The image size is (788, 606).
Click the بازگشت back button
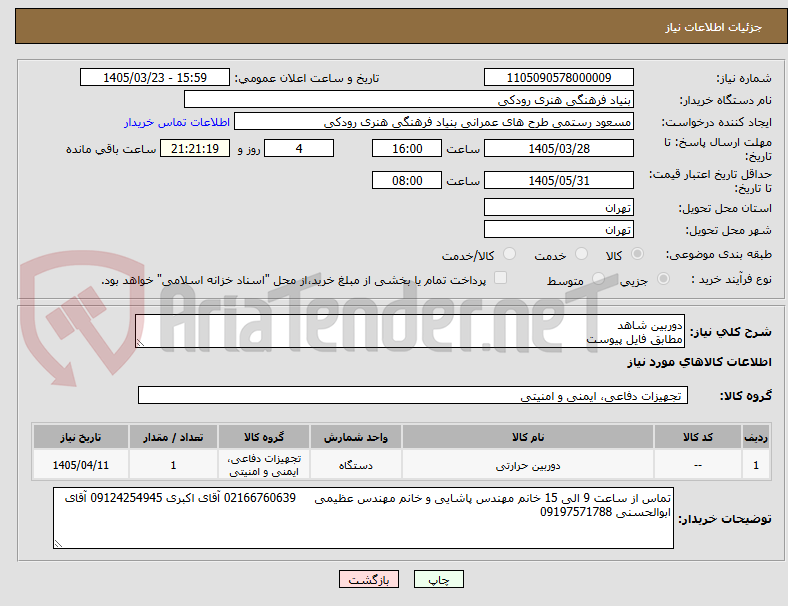[369, 579]
